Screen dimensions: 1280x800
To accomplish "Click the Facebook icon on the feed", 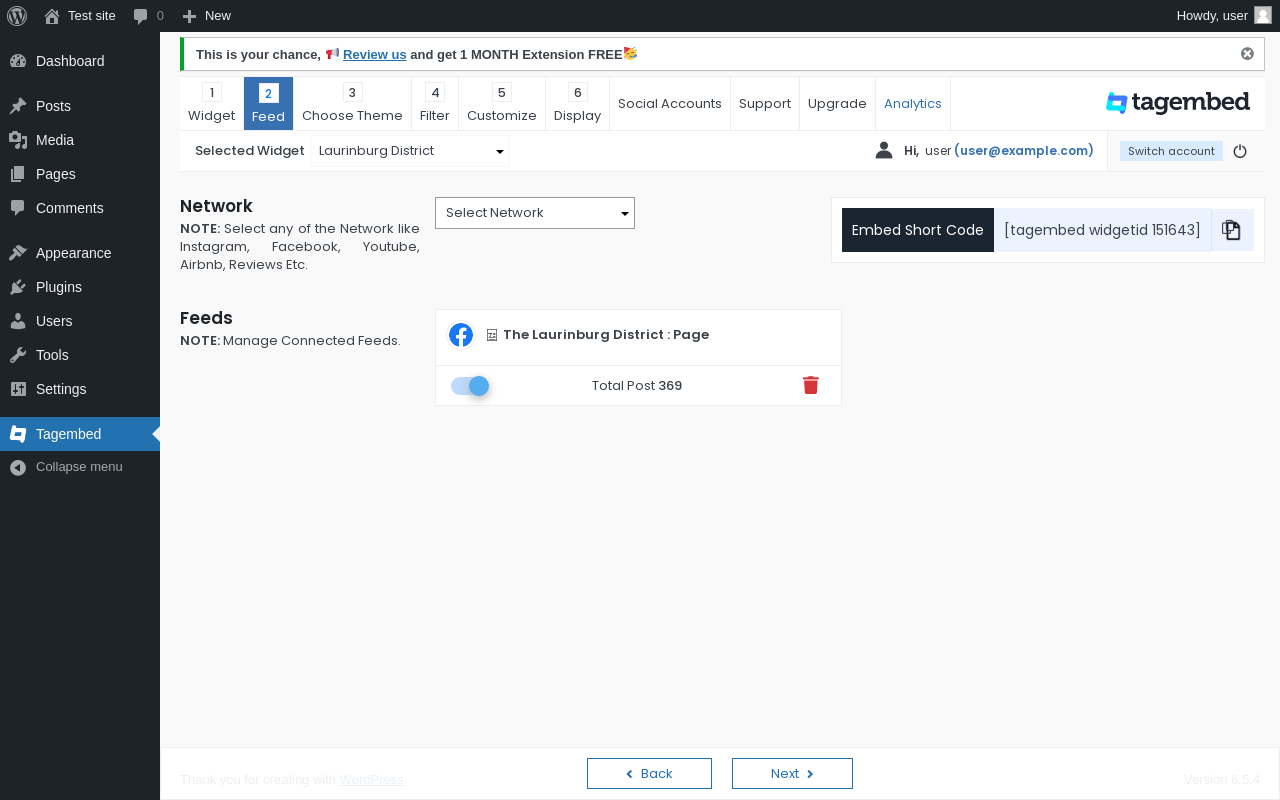I will (461, 335).
